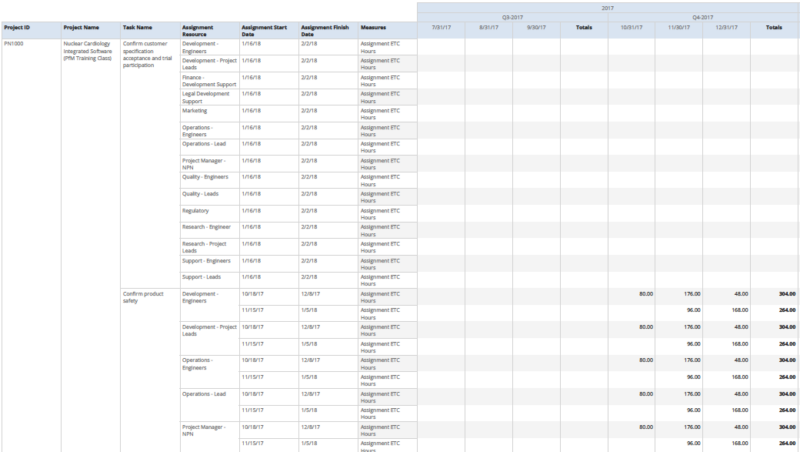The height and width of the screenshot is (452, 800).
Task: Click the Totals header under Q3-2017
Action: [x=584, y=31]
